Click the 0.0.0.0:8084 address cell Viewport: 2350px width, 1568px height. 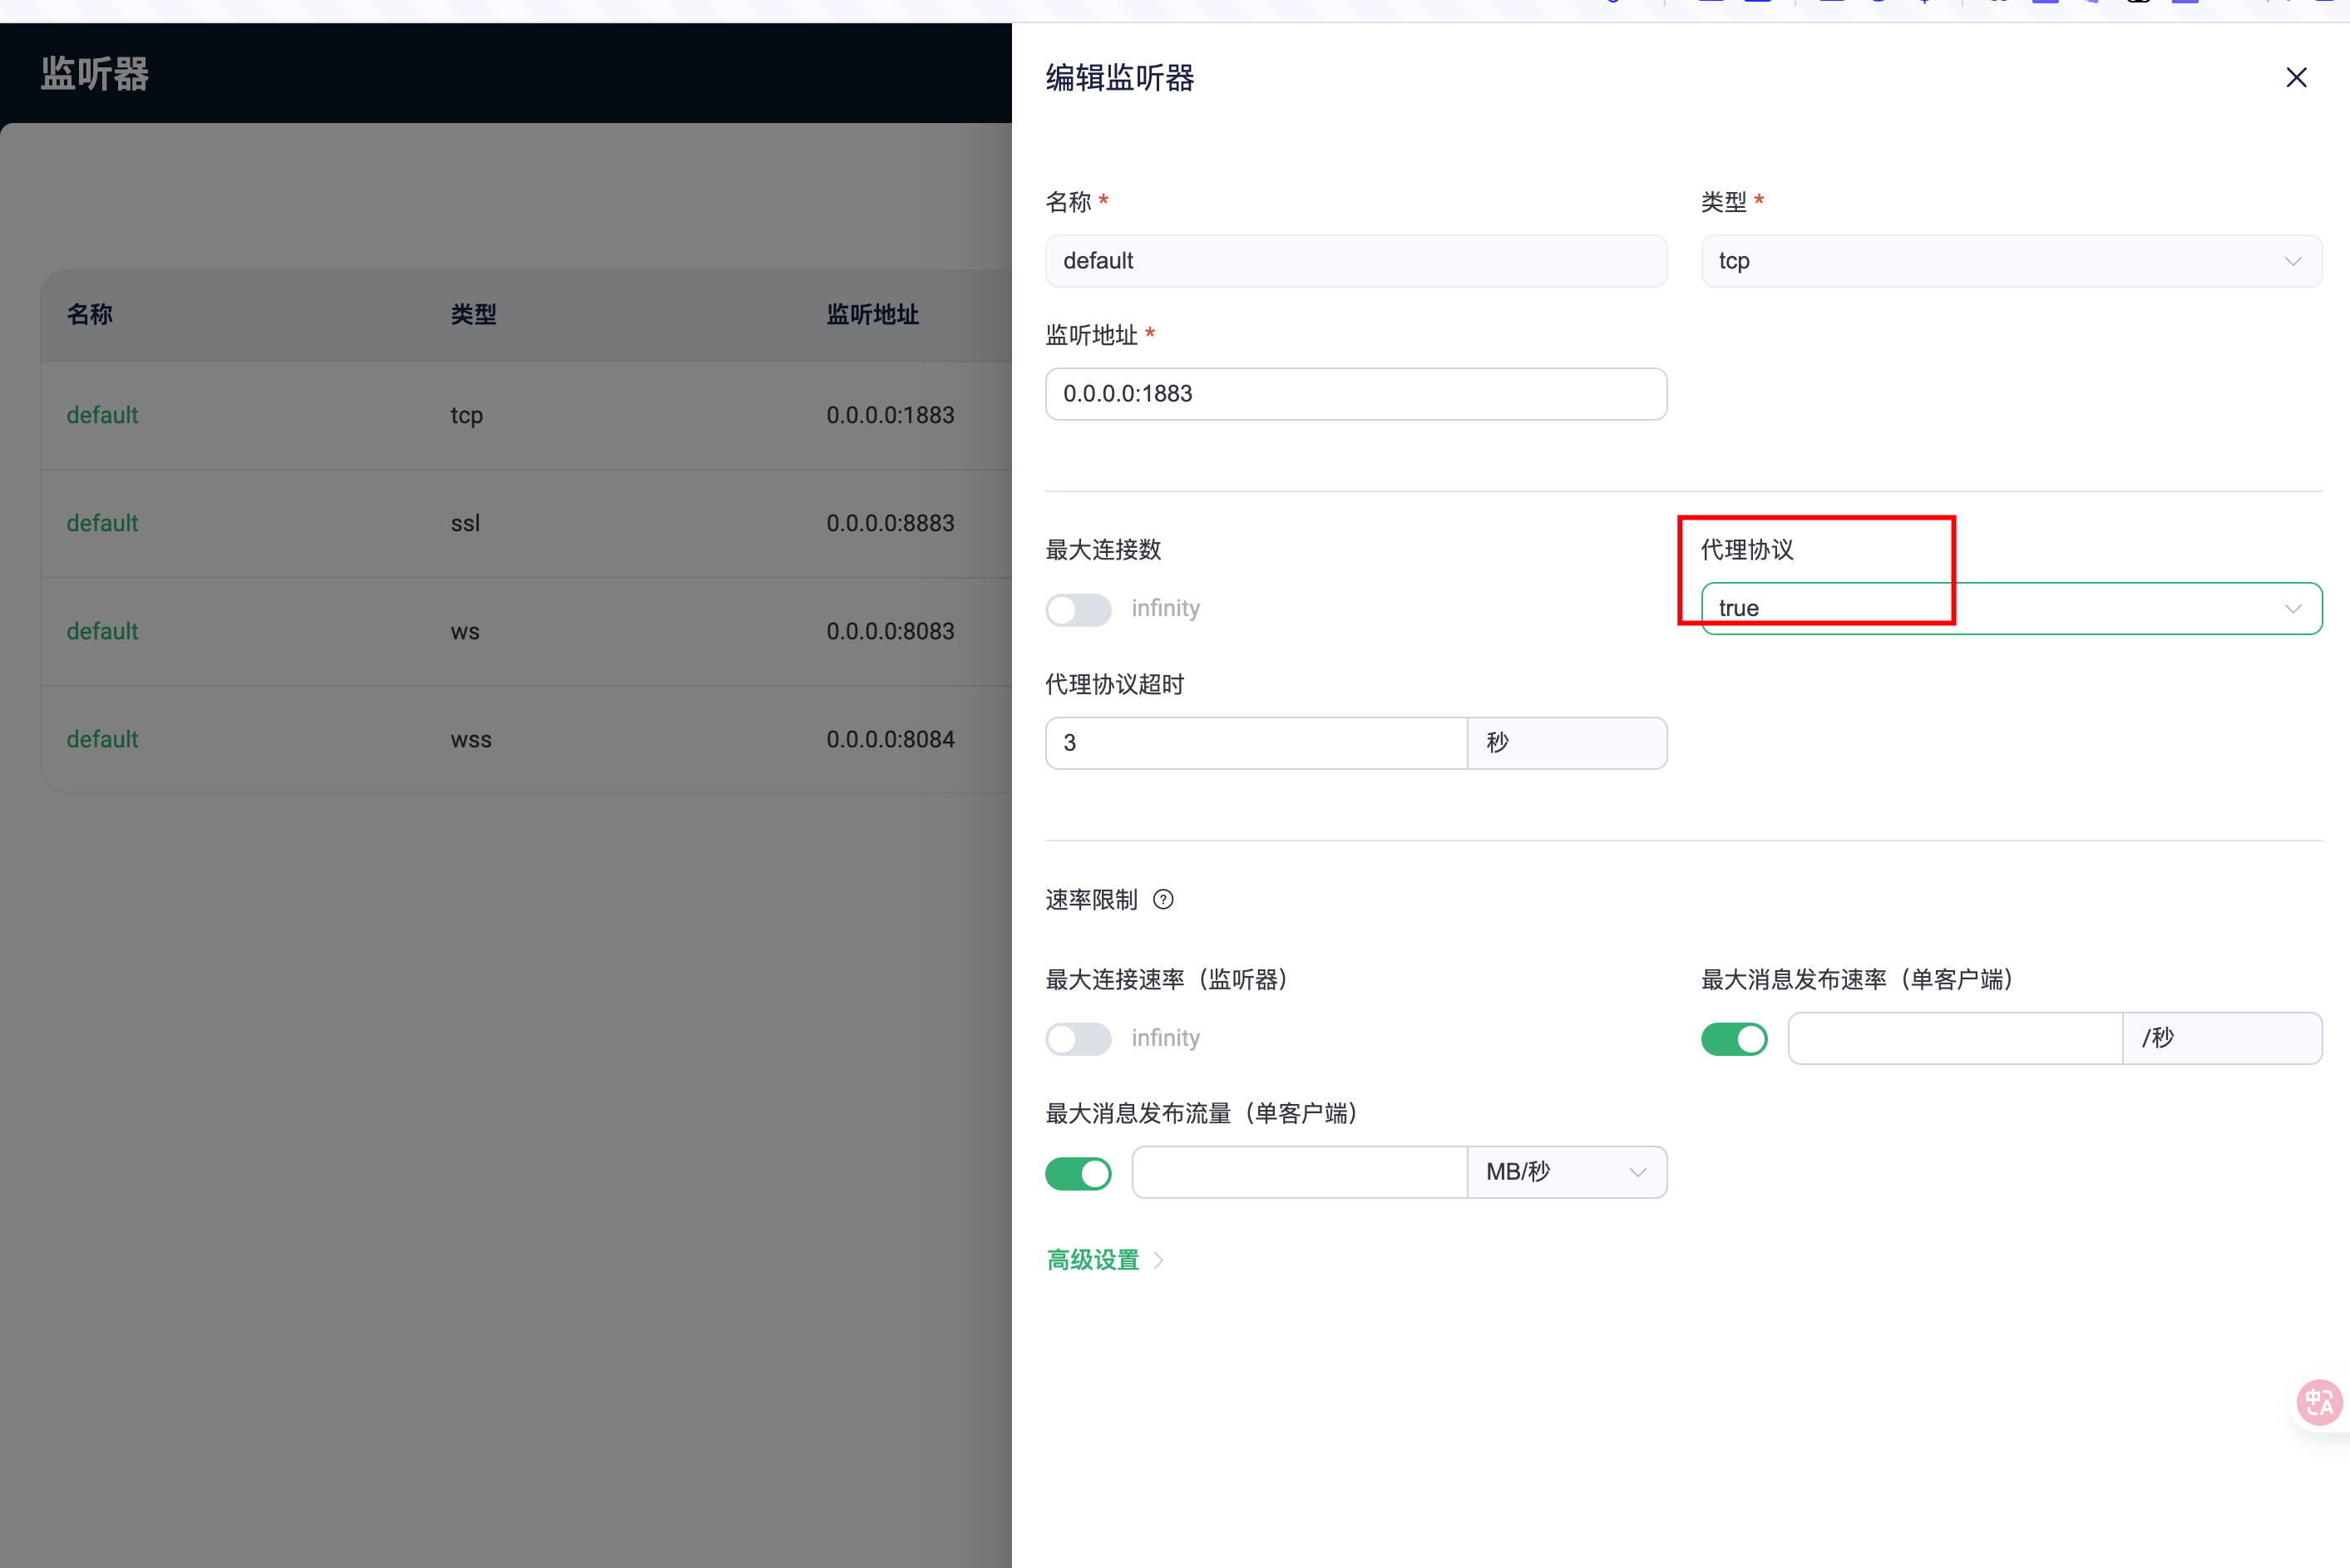(890, 739)
